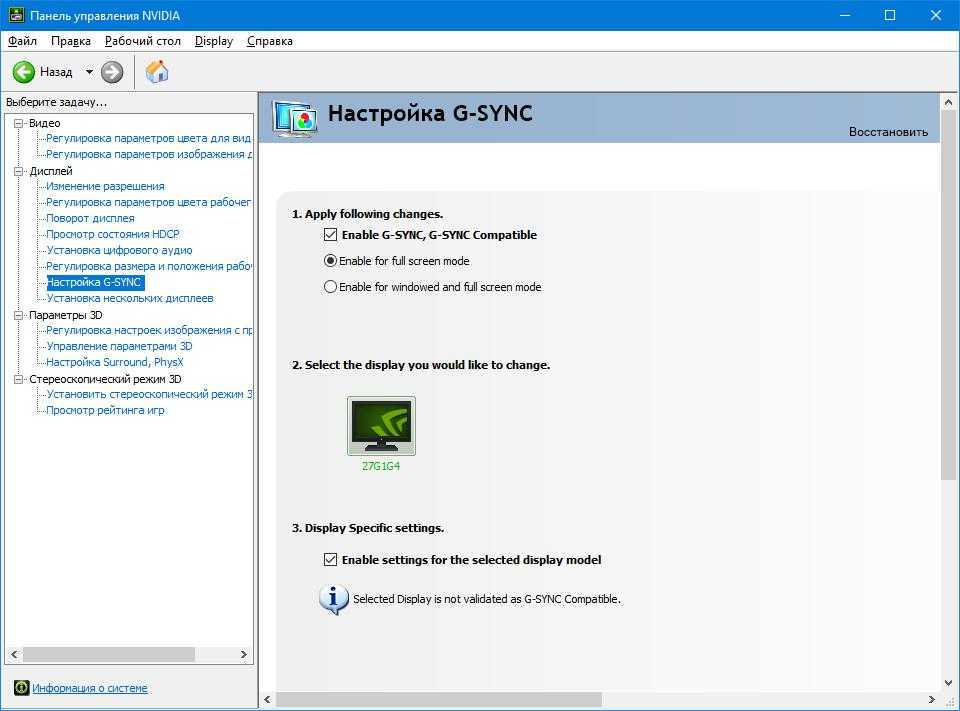Open Регулировка параметров цвета рабочего стола
960x711 pixels.
(149, 202)
